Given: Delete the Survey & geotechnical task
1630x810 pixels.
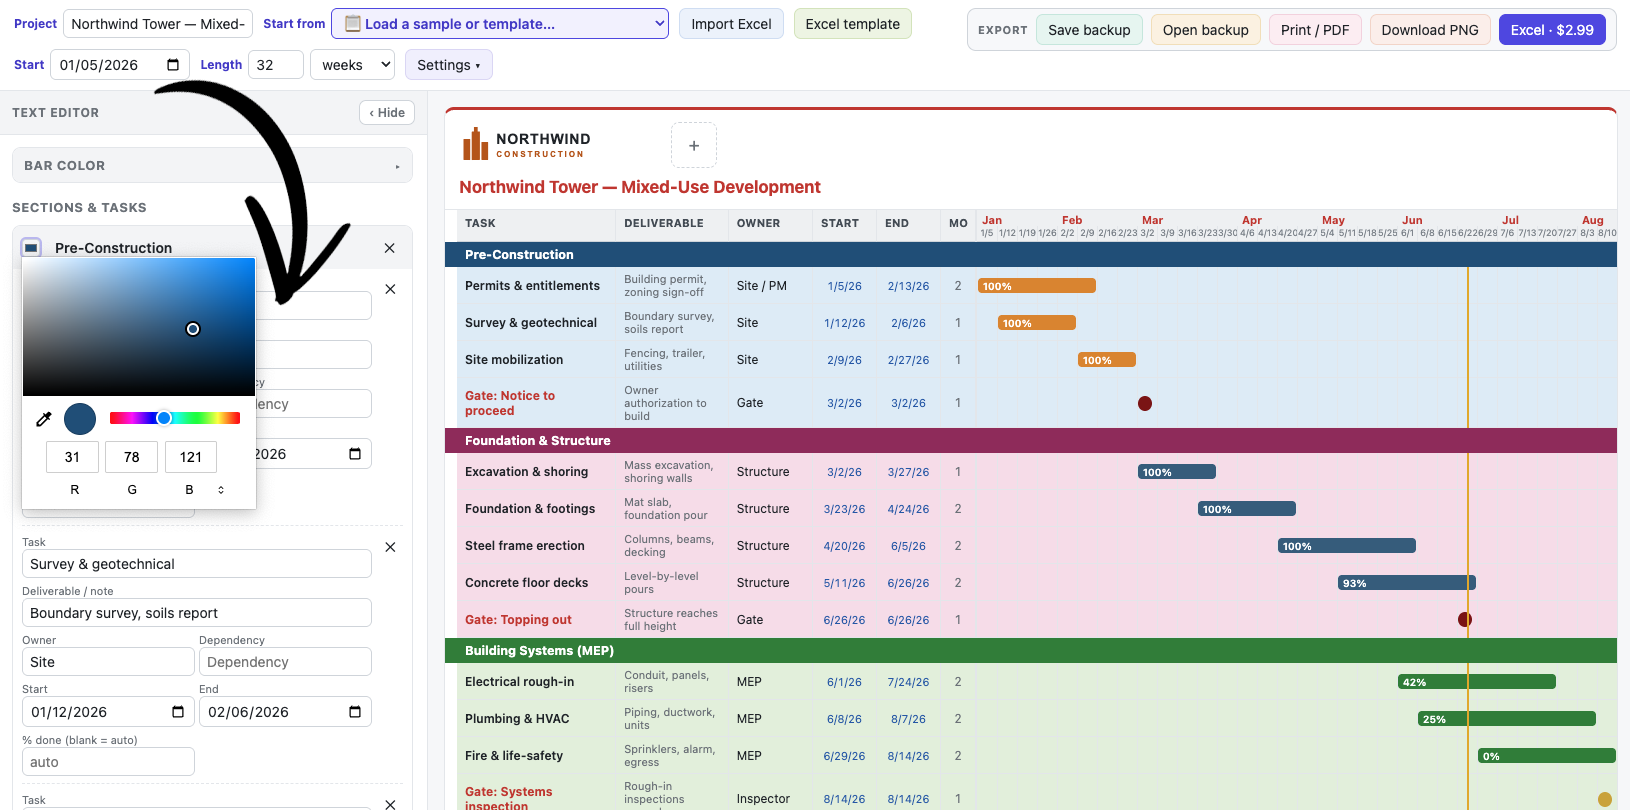Looking at the screenshot, I should [390, 547].
